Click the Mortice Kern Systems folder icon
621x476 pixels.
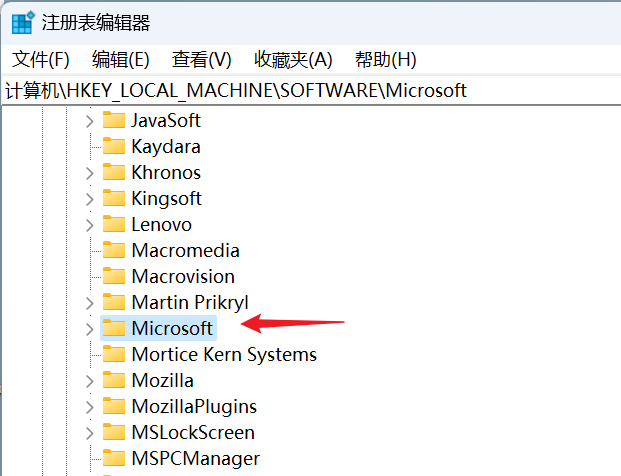[x=114, y=354]
